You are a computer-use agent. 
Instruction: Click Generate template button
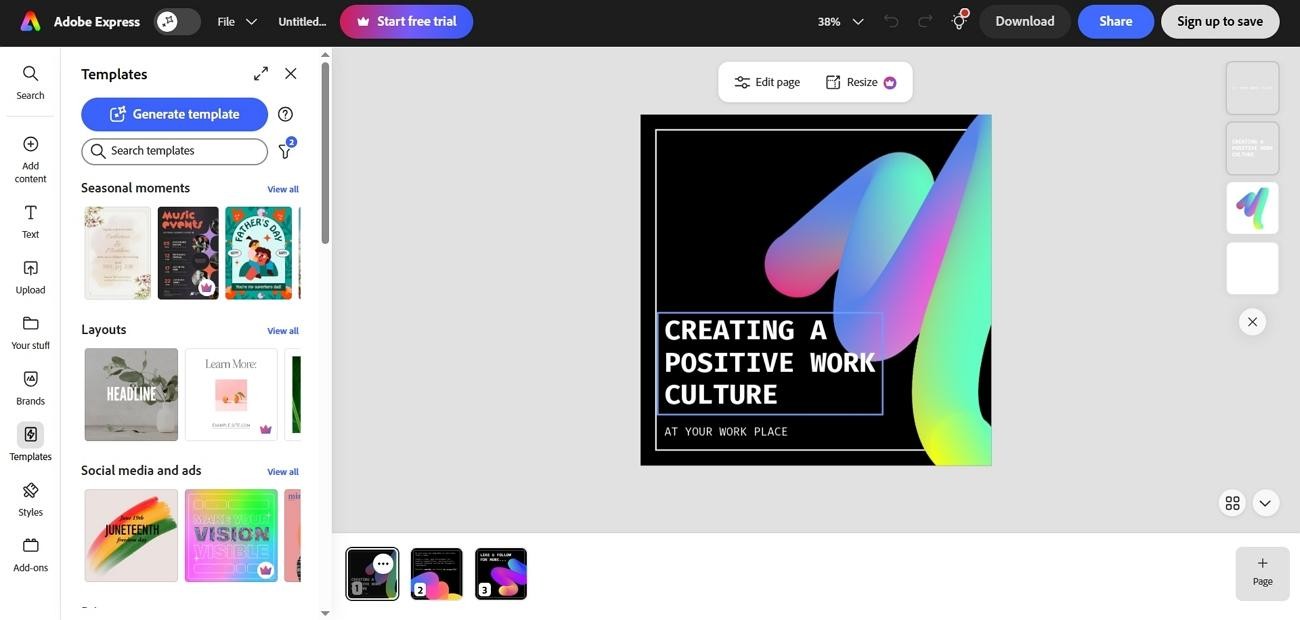click(x=174, y=114)
